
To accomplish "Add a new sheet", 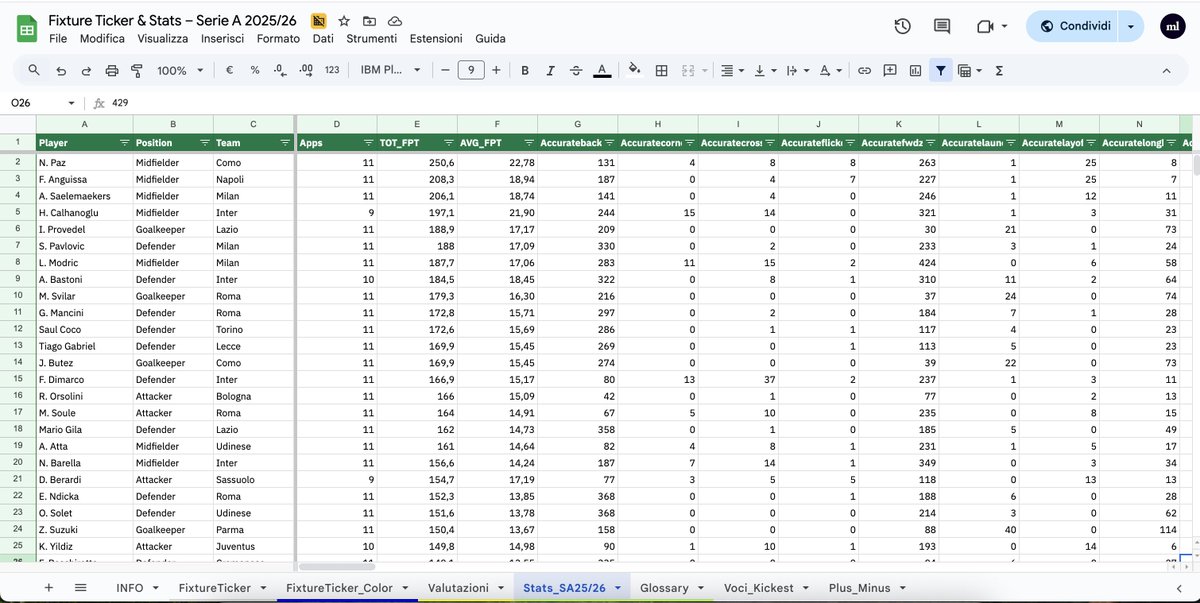I will pyautogui.click(x=48, y=588).
